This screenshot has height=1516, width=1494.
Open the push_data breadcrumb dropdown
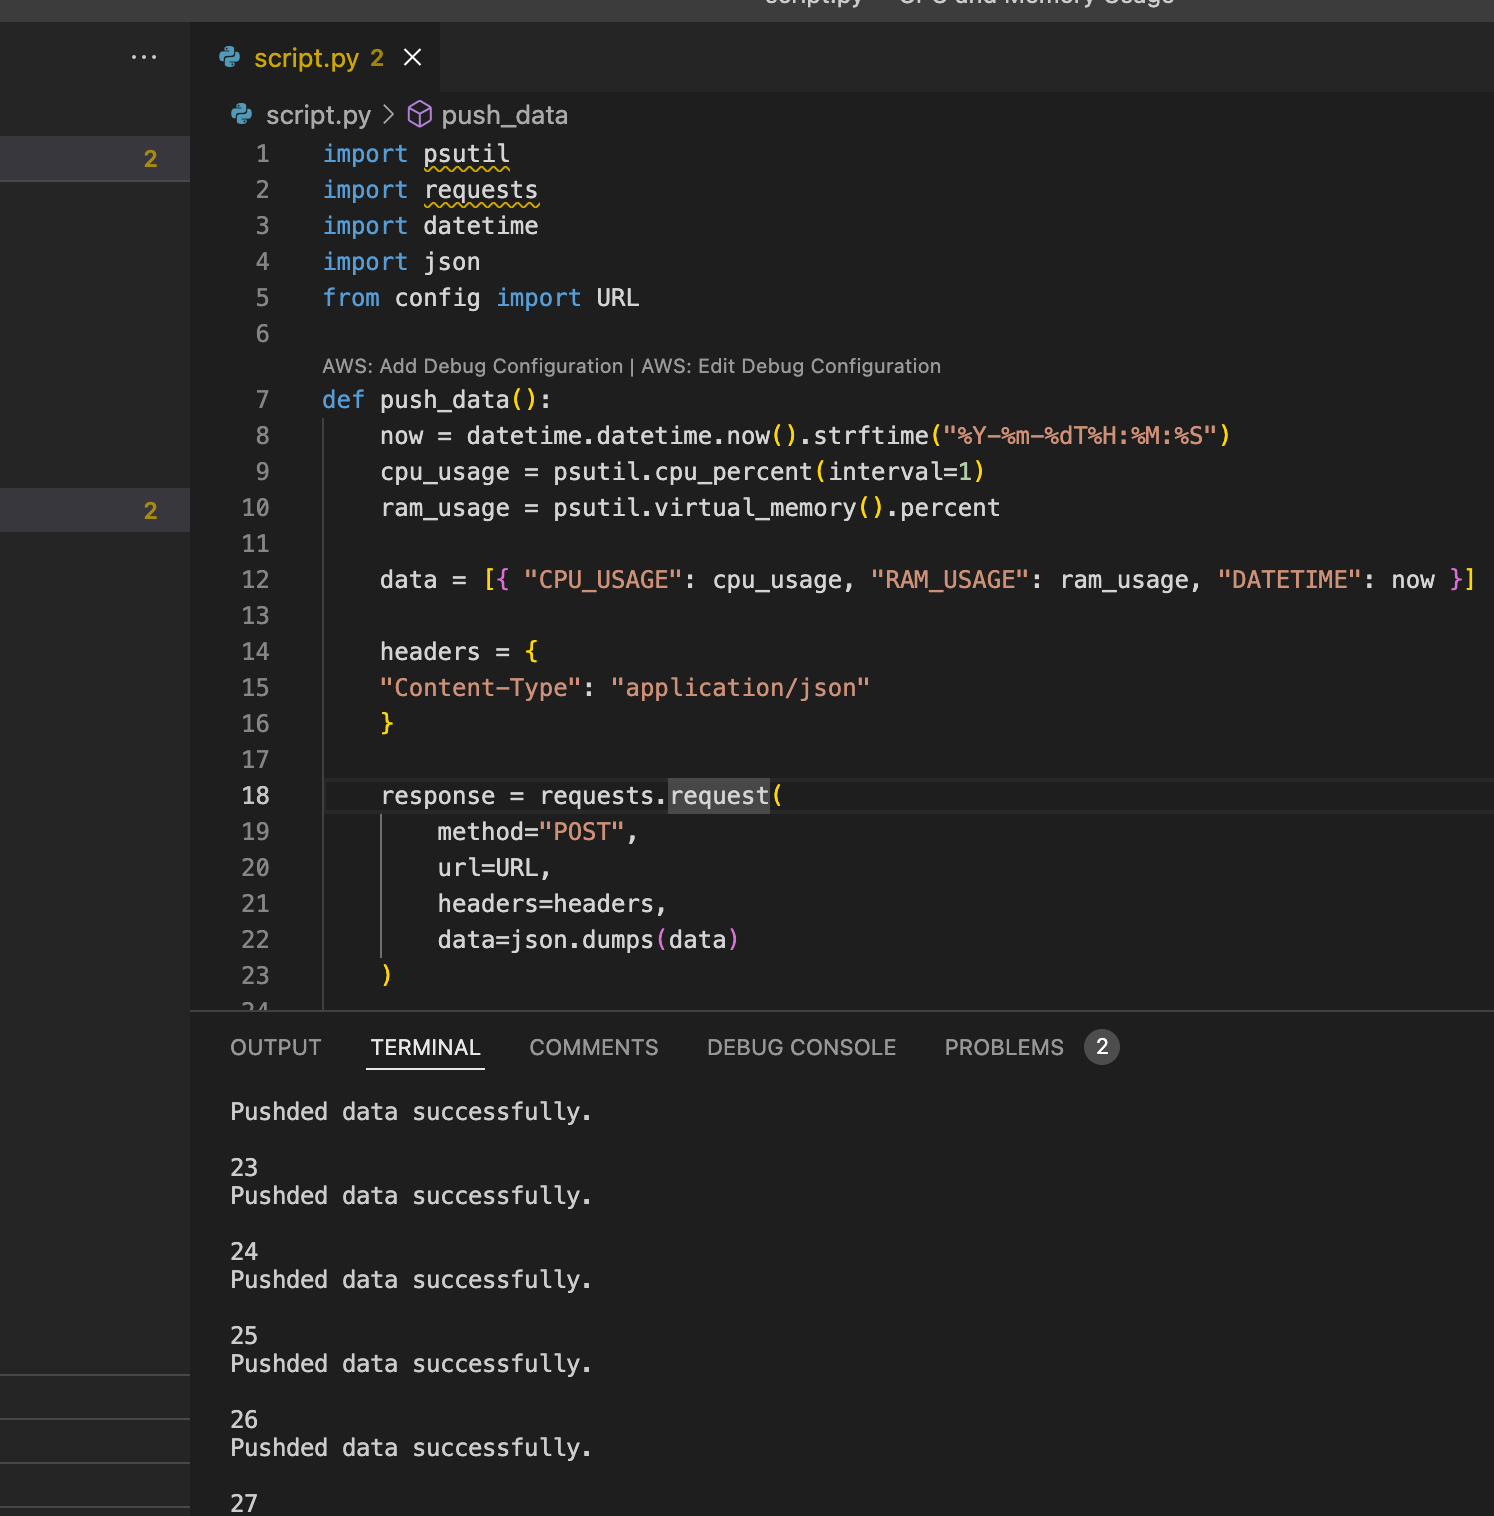point(506,114)
